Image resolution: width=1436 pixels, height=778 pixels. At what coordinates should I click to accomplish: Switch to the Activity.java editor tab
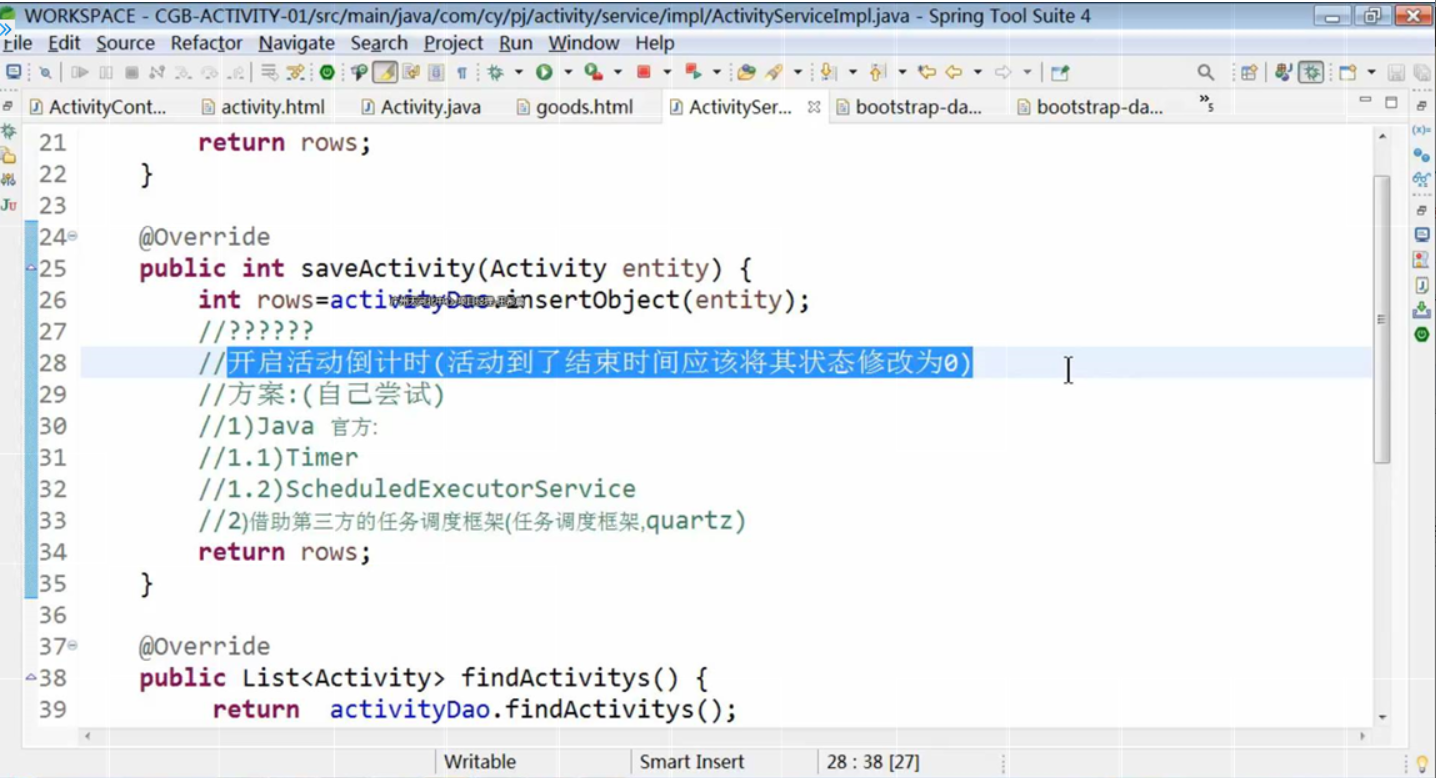421,107
